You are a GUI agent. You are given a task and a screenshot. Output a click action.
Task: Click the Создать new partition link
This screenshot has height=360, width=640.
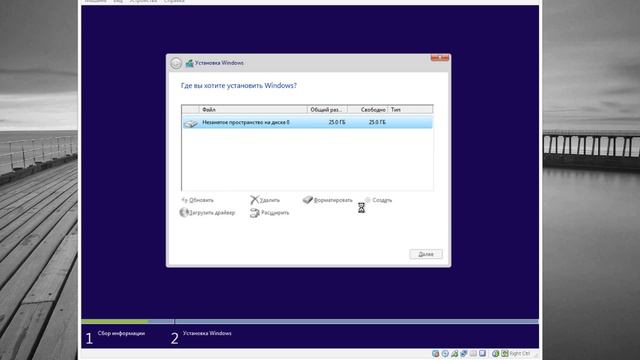(378, 200)
